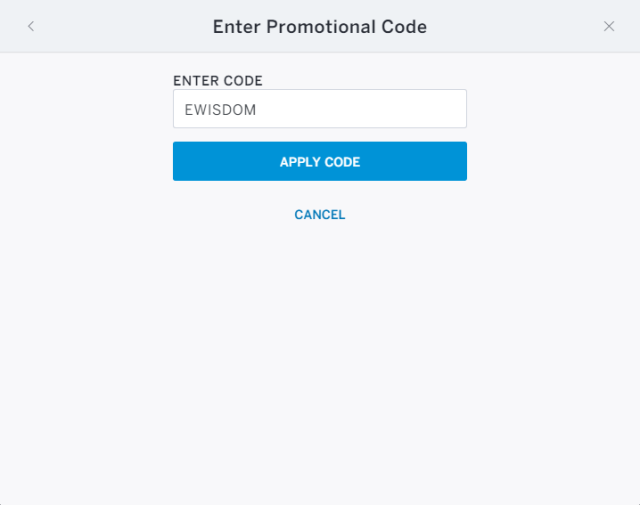Navigate back with the header chevron

pyautogui.click(x=31, y=27)
